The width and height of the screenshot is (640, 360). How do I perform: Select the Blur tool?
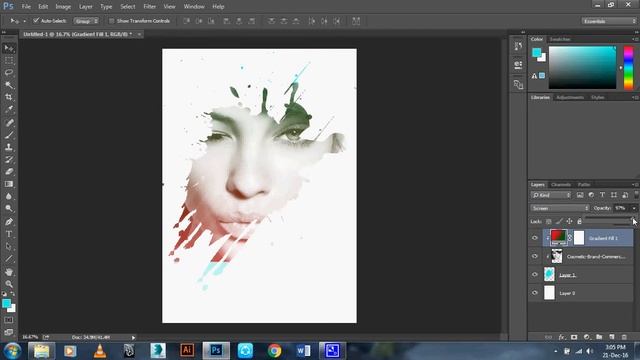9,196
